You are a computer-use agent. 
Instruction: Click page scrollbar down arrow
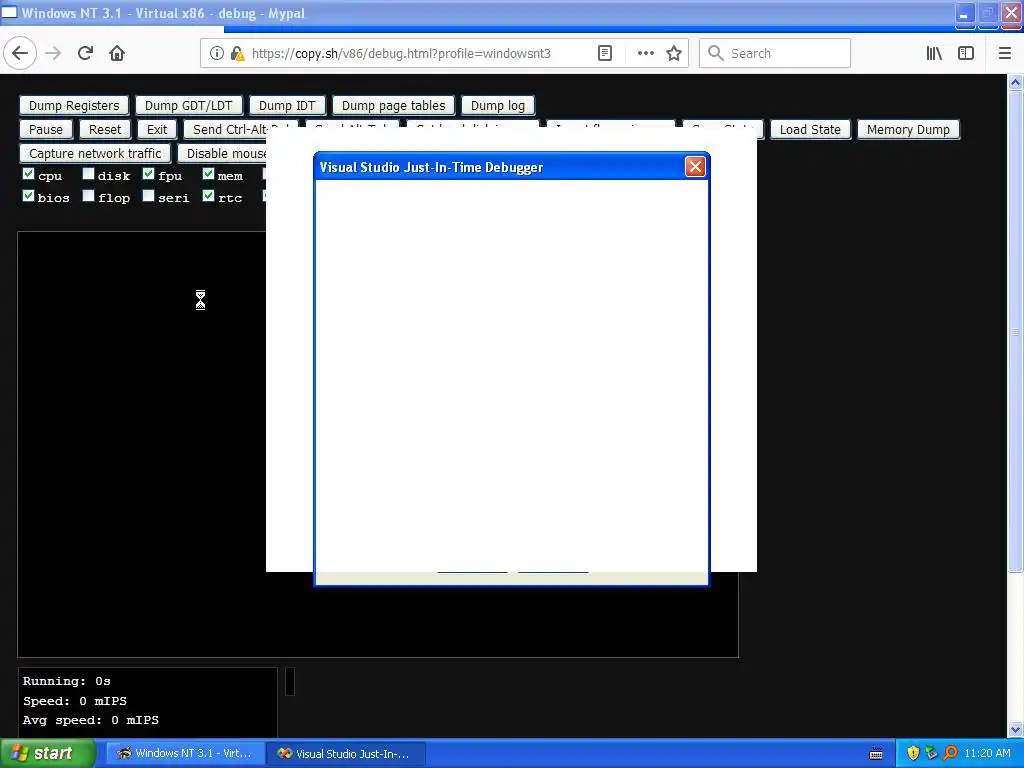point(1016,729)
